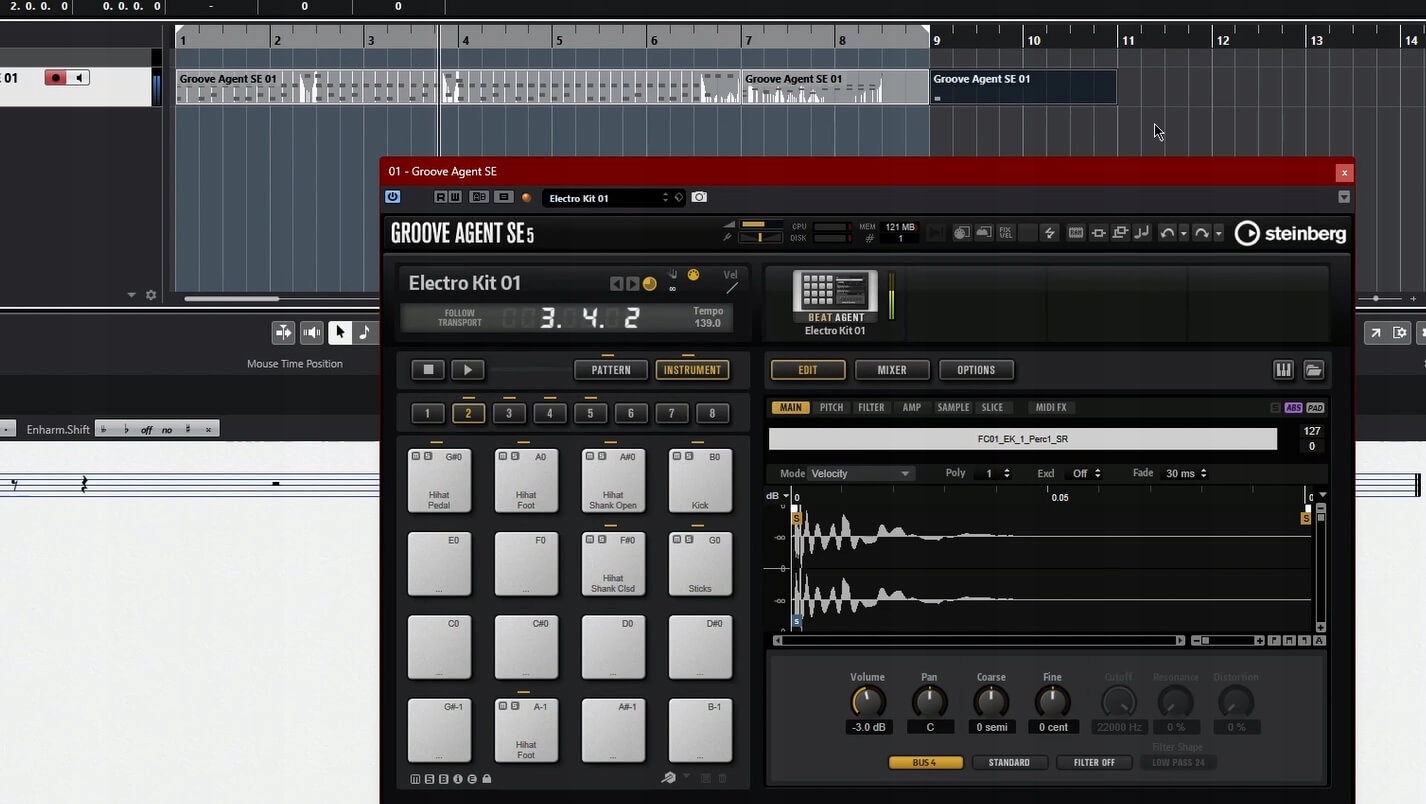Viewport: 1426px width, 804px height.
Task: Mute the Cubase track 01
Action: (x=78, y=78)
